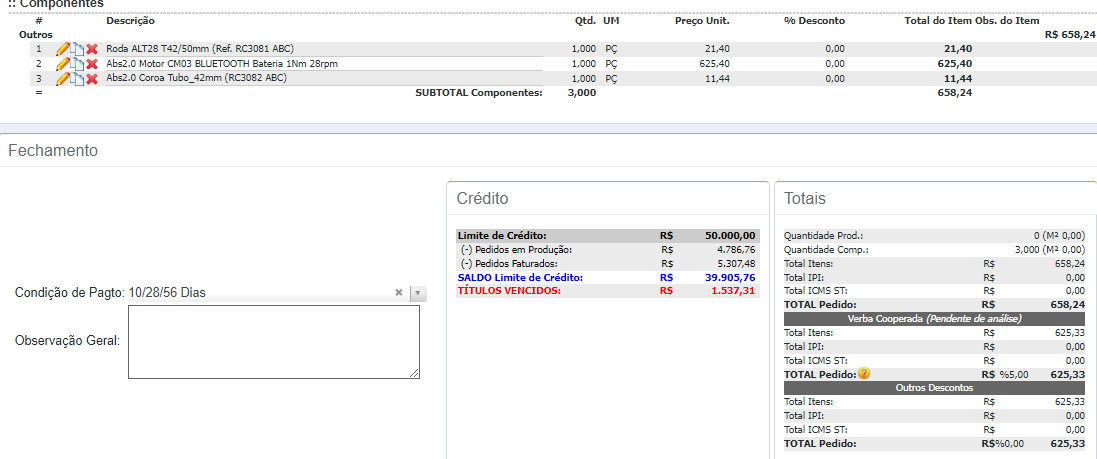Duplicate the Abs2.0 Motor CM03 item

78,64
